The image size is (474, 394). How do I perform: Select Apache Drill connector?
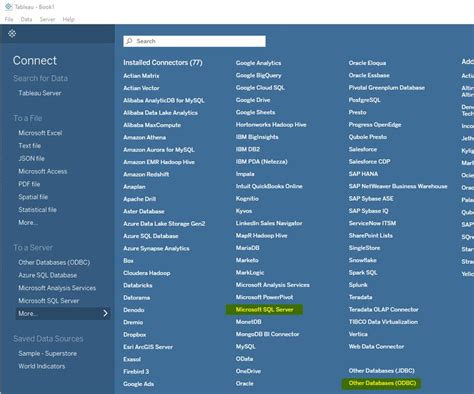139,199
